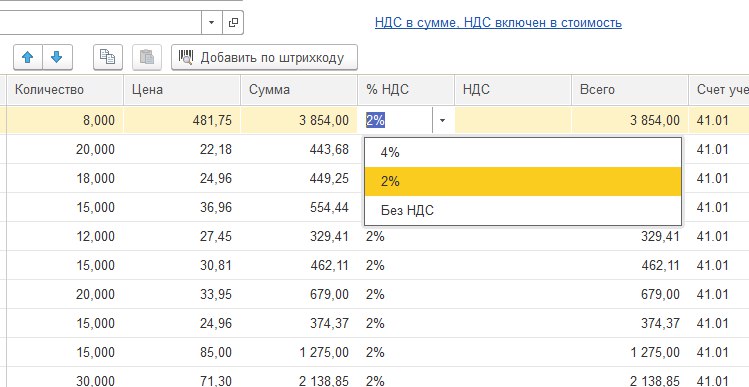749x387 pixels.
Task: Select 2% VAT cell in the 462,11 row
Action: (x=406, y=265)
